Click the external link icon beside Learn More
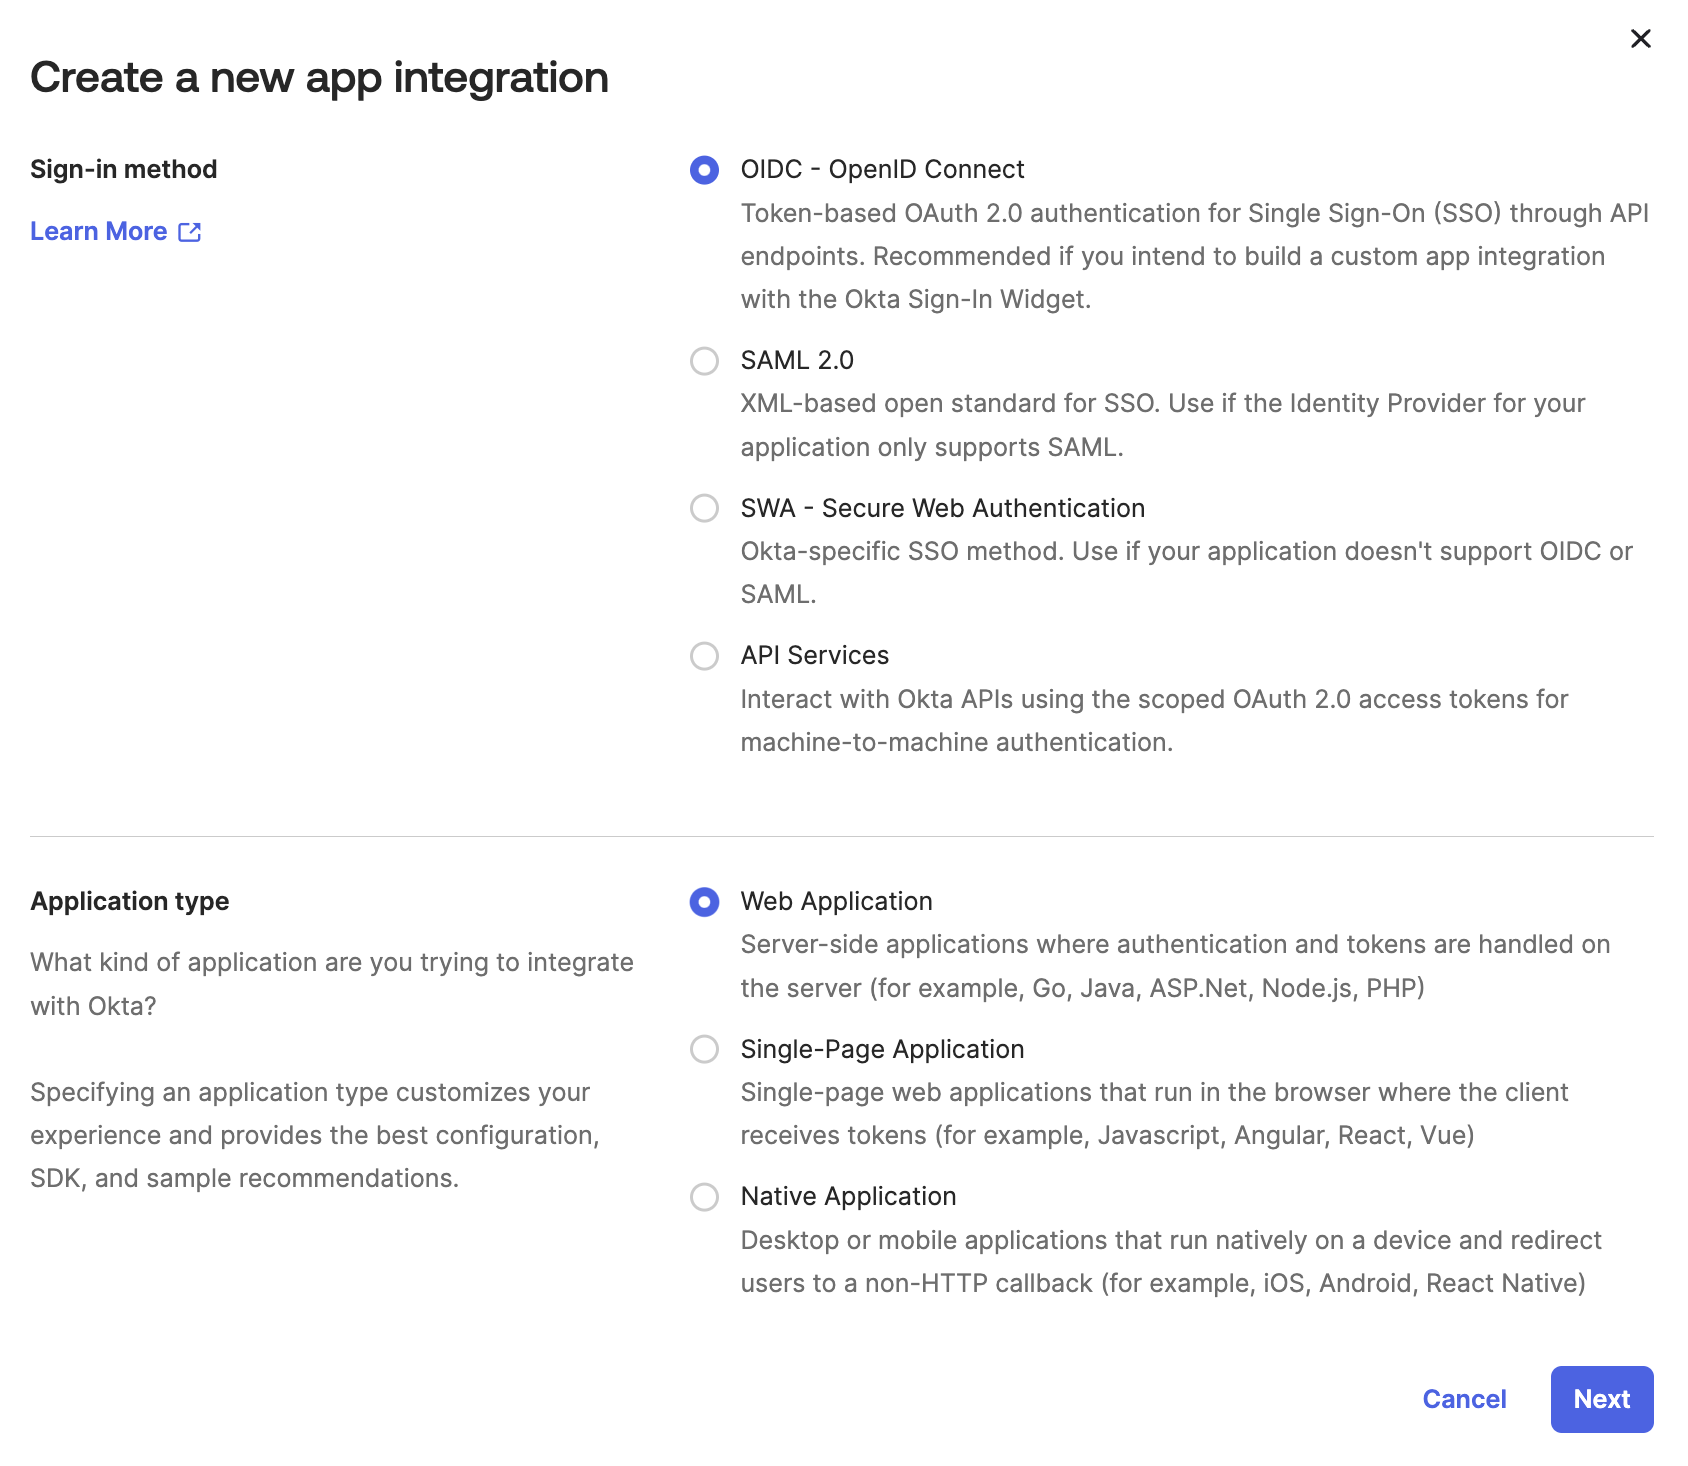This screenshot has height=1466, width=1688. coord(191,231)
